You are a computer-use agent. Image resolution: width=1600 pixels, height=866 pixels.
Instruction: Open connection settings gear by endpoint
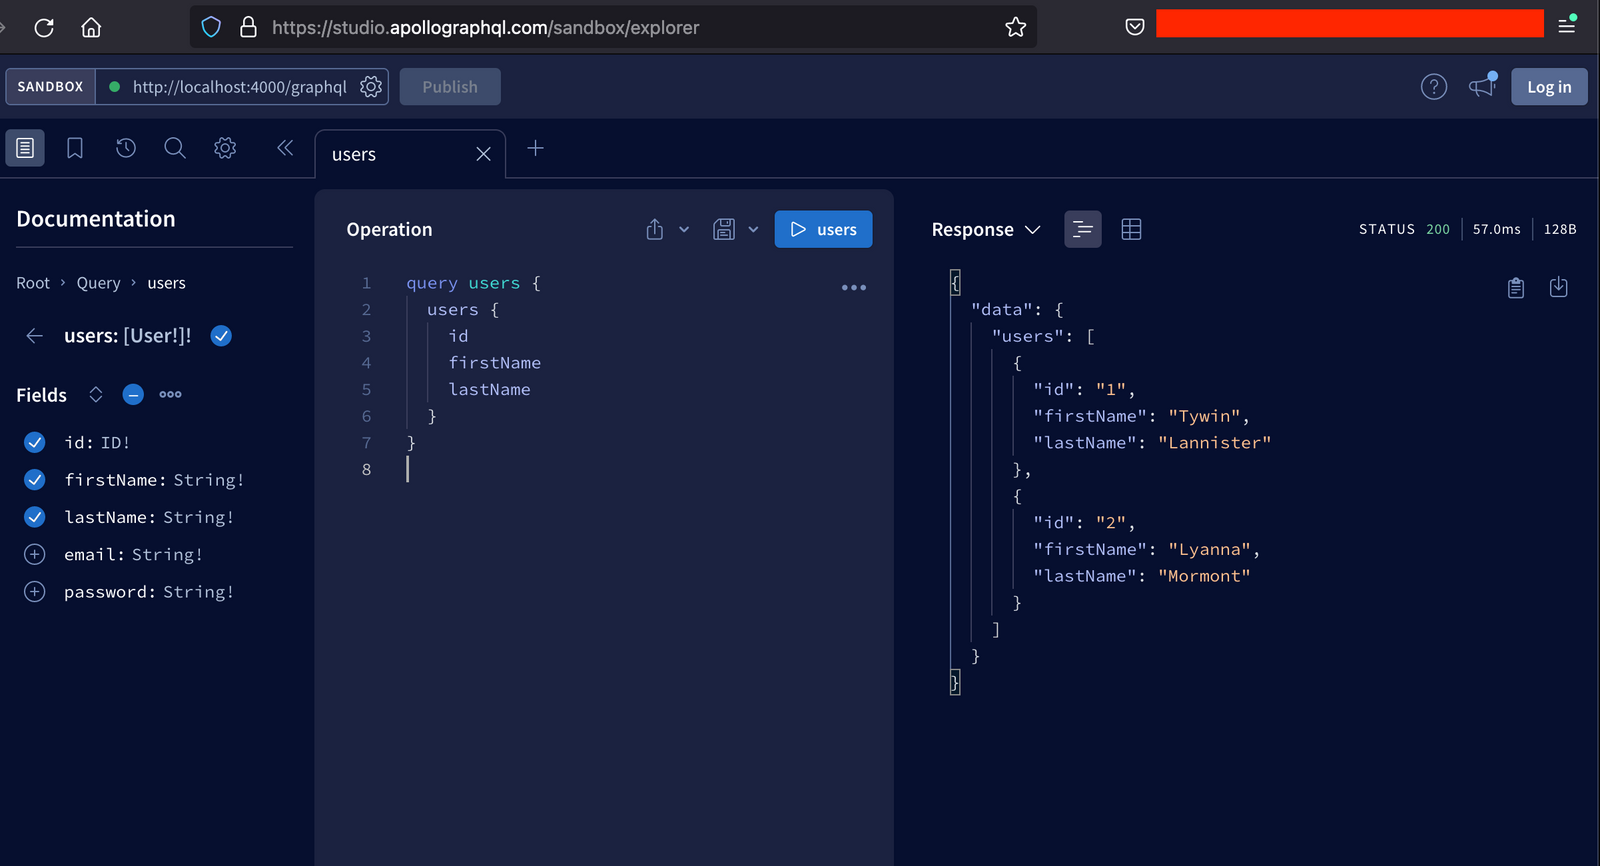[x=371, y=87]
